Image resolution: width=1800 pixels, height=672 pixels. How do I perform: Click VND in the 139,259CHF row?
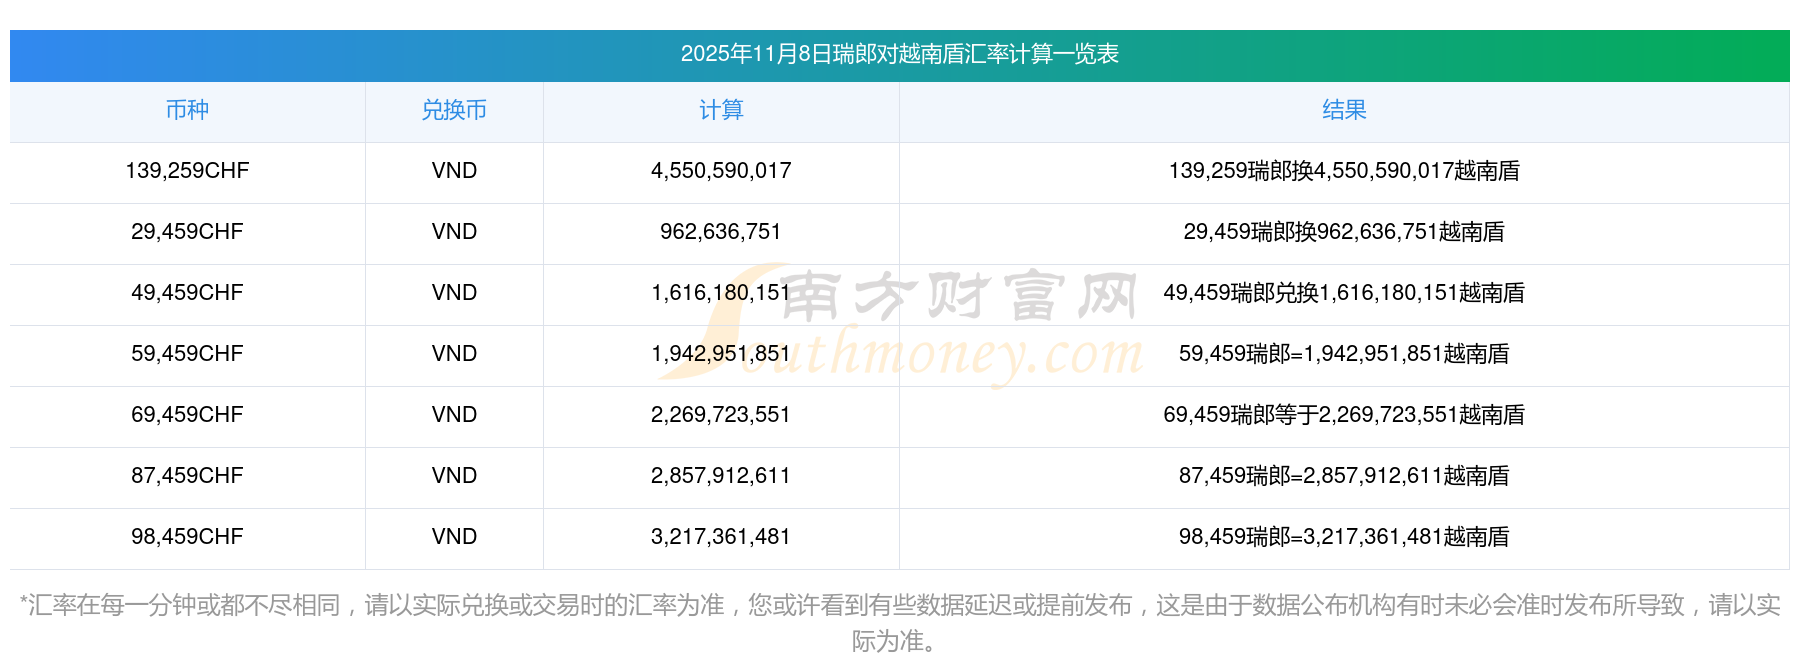click(454, 171)
